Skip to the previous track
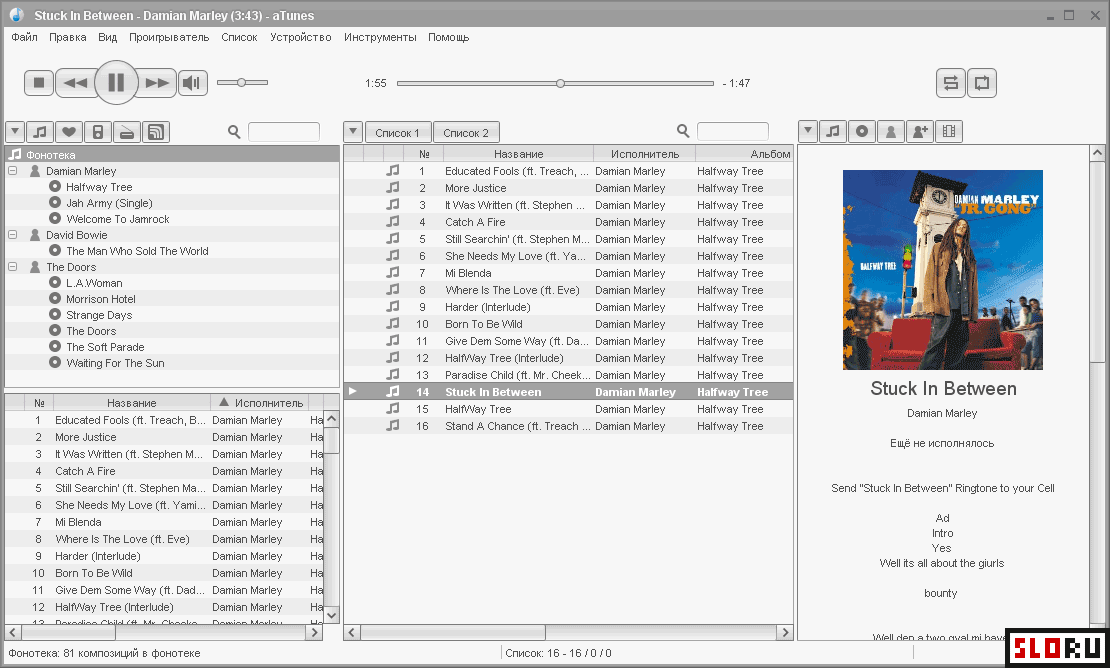Viewport: 1110px width, 668px height. 75,83
